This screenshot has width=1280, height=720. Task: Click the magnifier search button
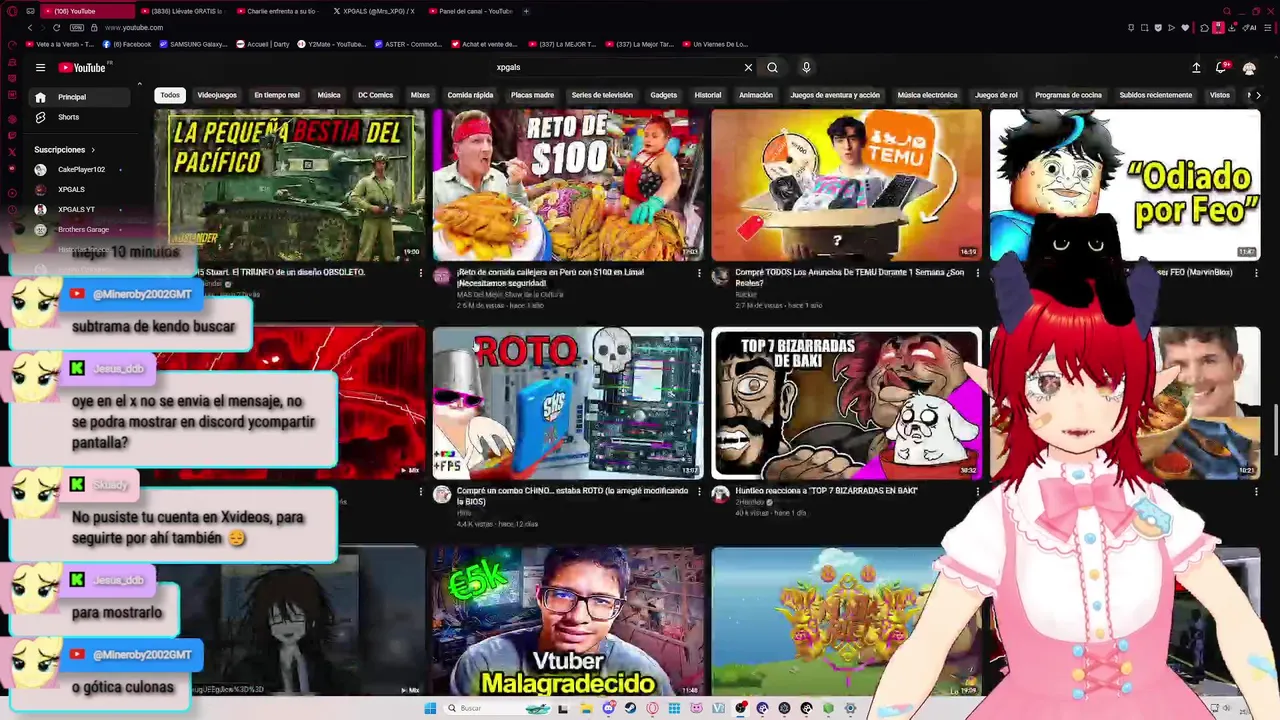point(772,68)
